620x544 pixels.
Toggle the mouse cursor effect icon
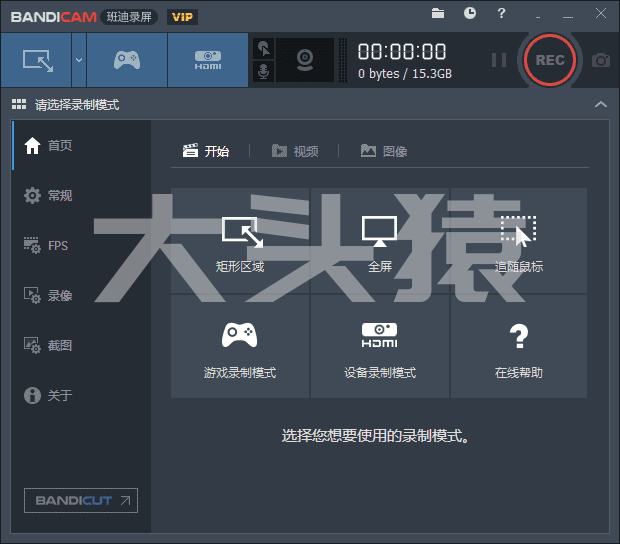pyautogui.click(x=263, y=49)
